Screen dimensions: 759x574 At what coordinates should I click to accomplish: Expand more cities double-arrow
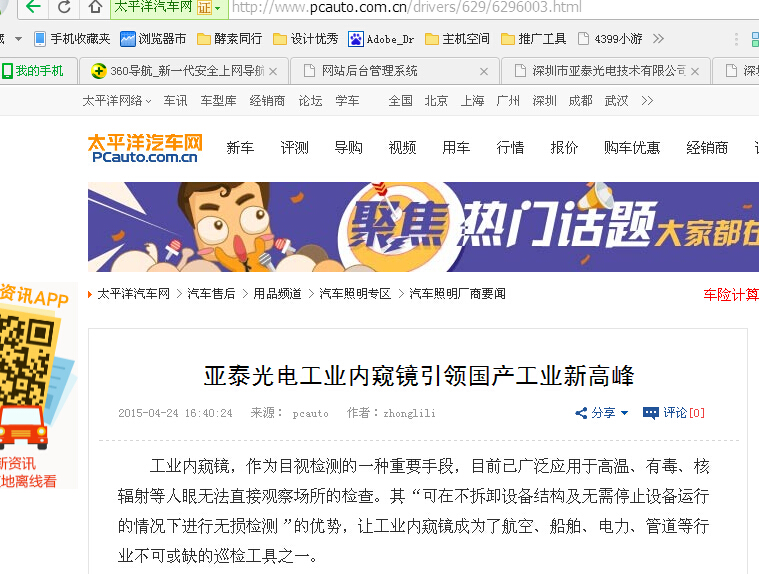tap(647, 101)
